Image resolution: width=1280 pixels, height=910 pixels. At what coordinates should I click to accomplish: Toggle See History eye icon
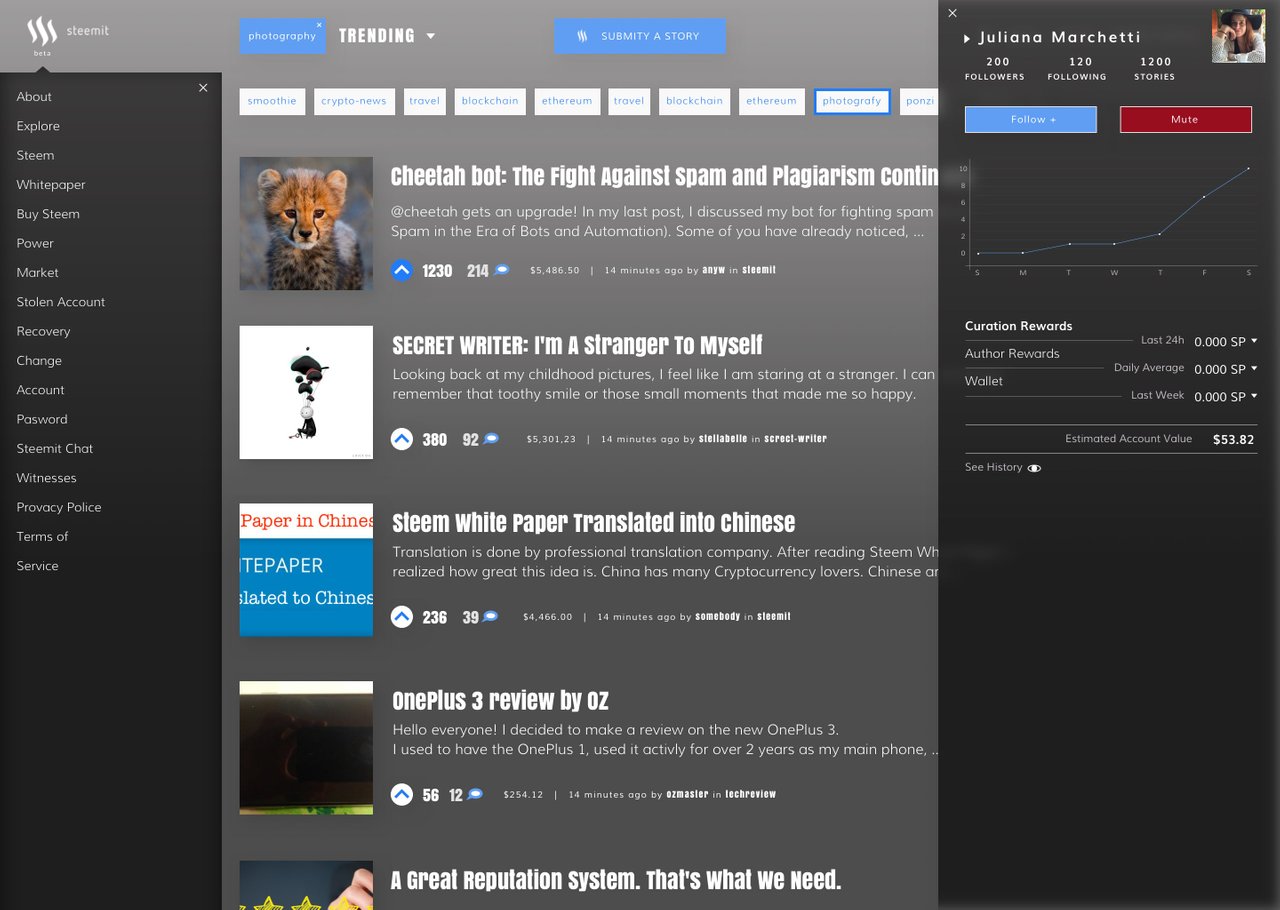1034,468
